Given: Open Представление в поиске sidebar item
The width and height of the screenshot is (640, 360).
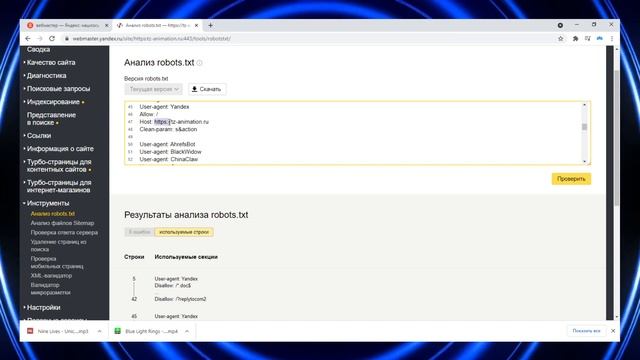Looking at the screenshot, I should [x=51, y=118].
